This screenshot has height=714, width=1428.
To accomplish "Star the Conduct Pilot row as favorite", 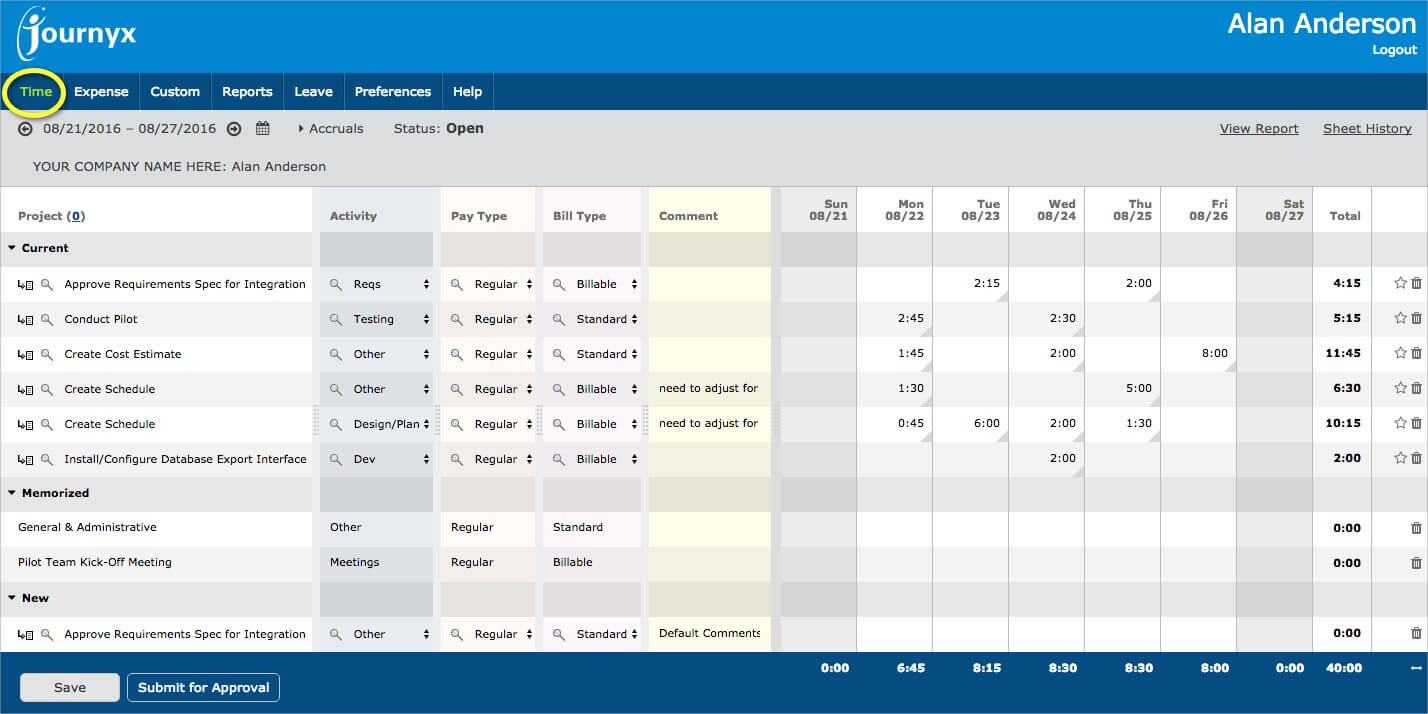I will (1400, 318).
